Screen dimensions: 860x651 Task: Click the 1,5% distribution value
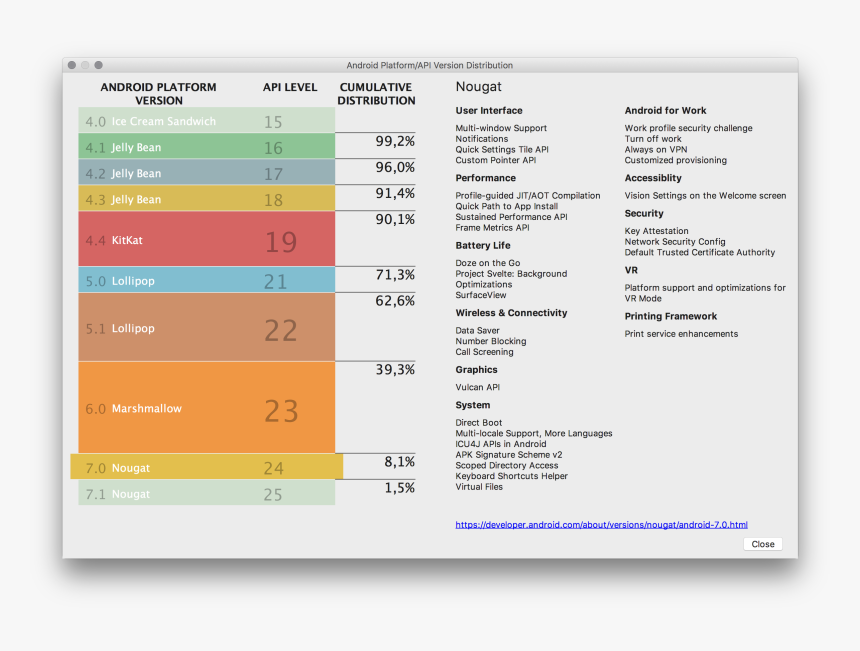point(399,488)
